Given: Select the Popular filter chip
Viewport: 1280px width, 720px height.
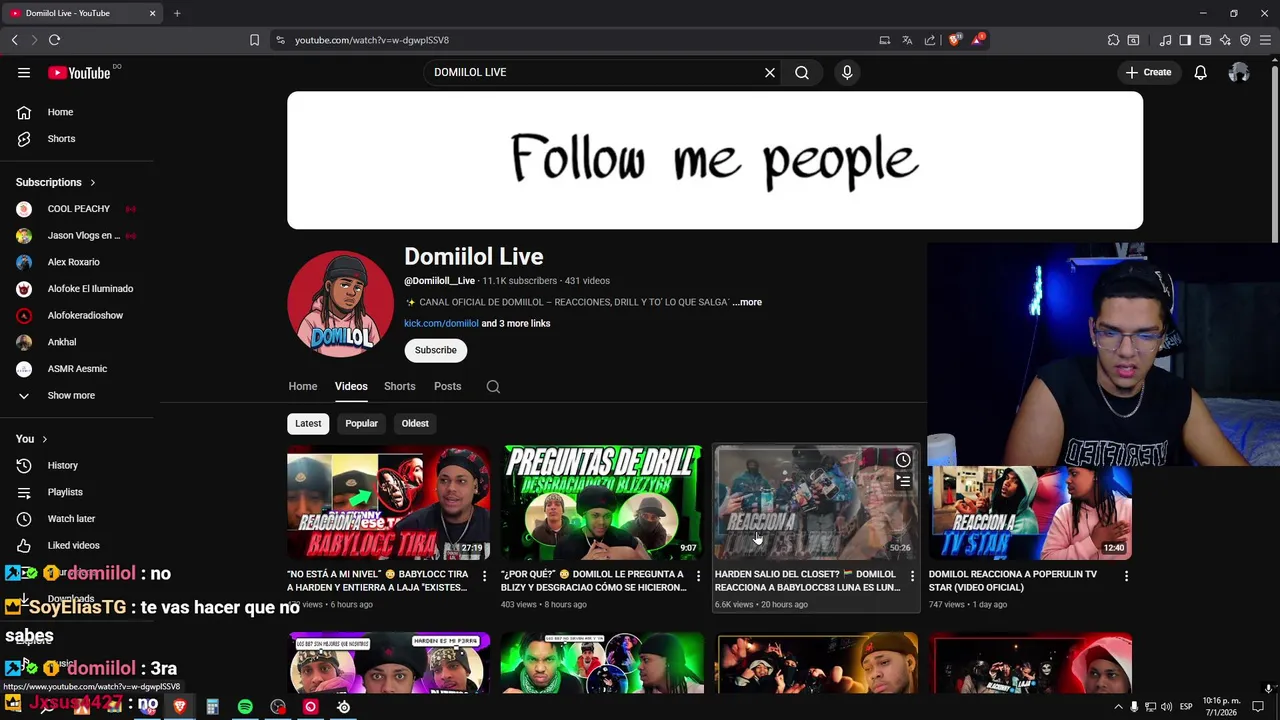Looking at the screenshot, I should [361, 424].
